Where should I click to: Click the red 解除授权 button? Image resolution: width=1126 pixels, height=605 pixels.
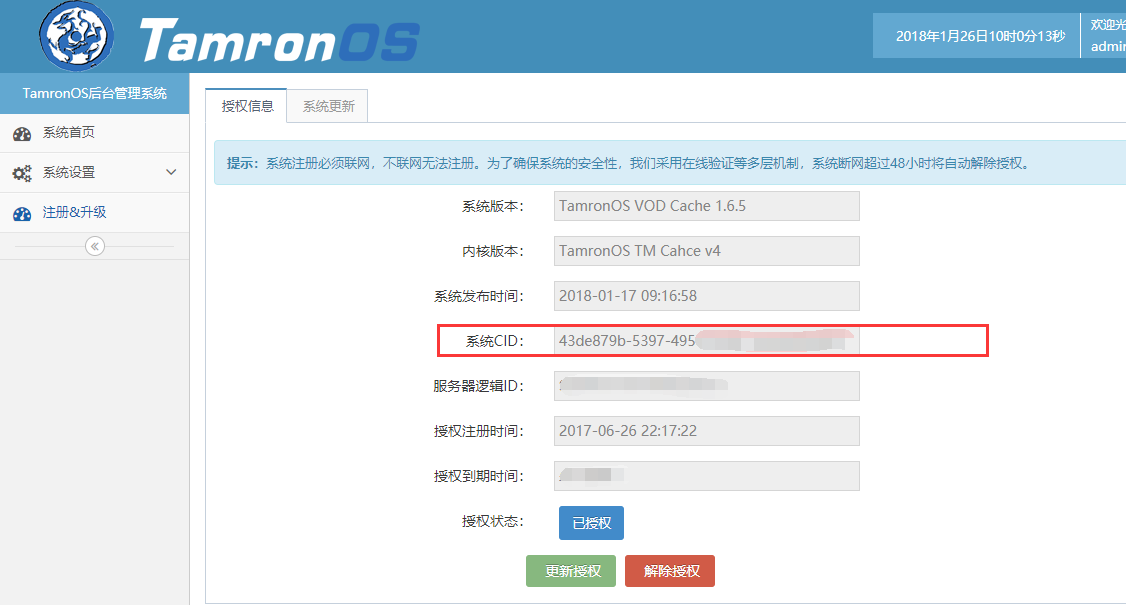(670, 571)
